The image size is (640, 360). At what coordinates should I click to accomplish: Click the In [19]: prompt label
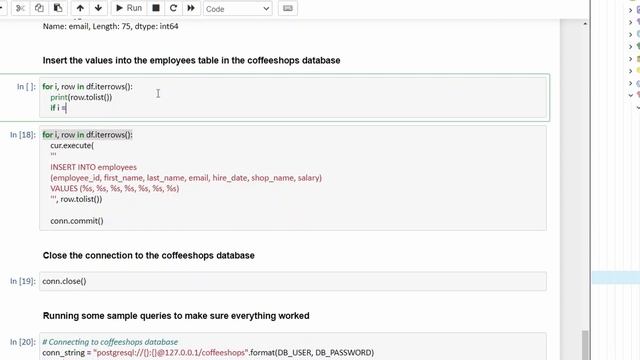pyautogui.click(x=23, y=281)
